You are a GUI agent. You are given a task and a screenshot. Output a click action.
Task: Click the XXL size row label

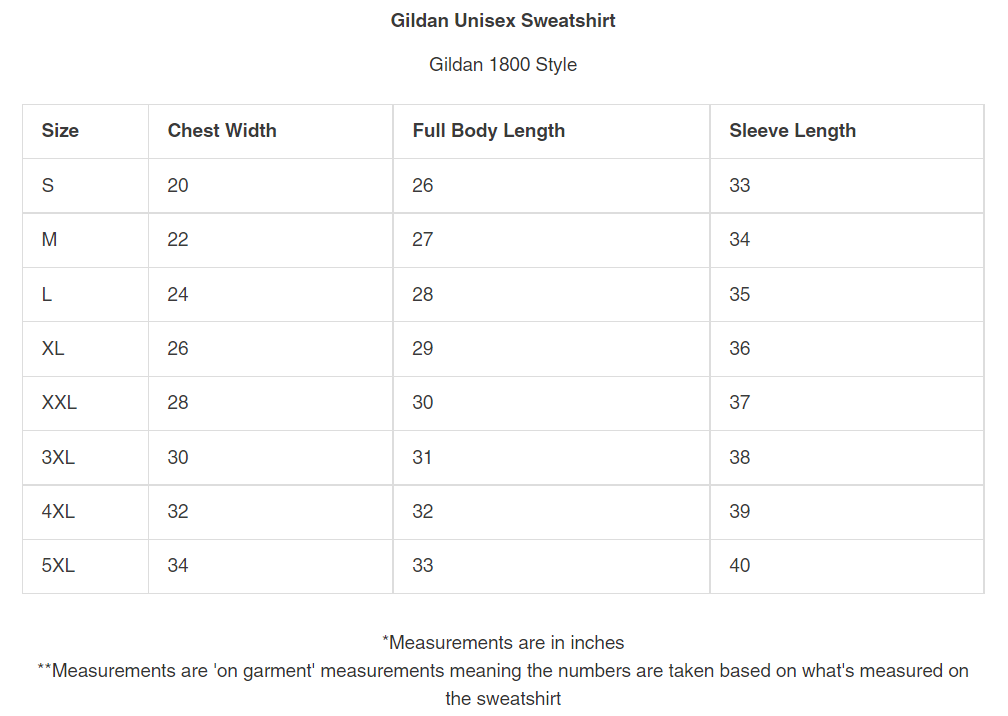coord(59,403)
